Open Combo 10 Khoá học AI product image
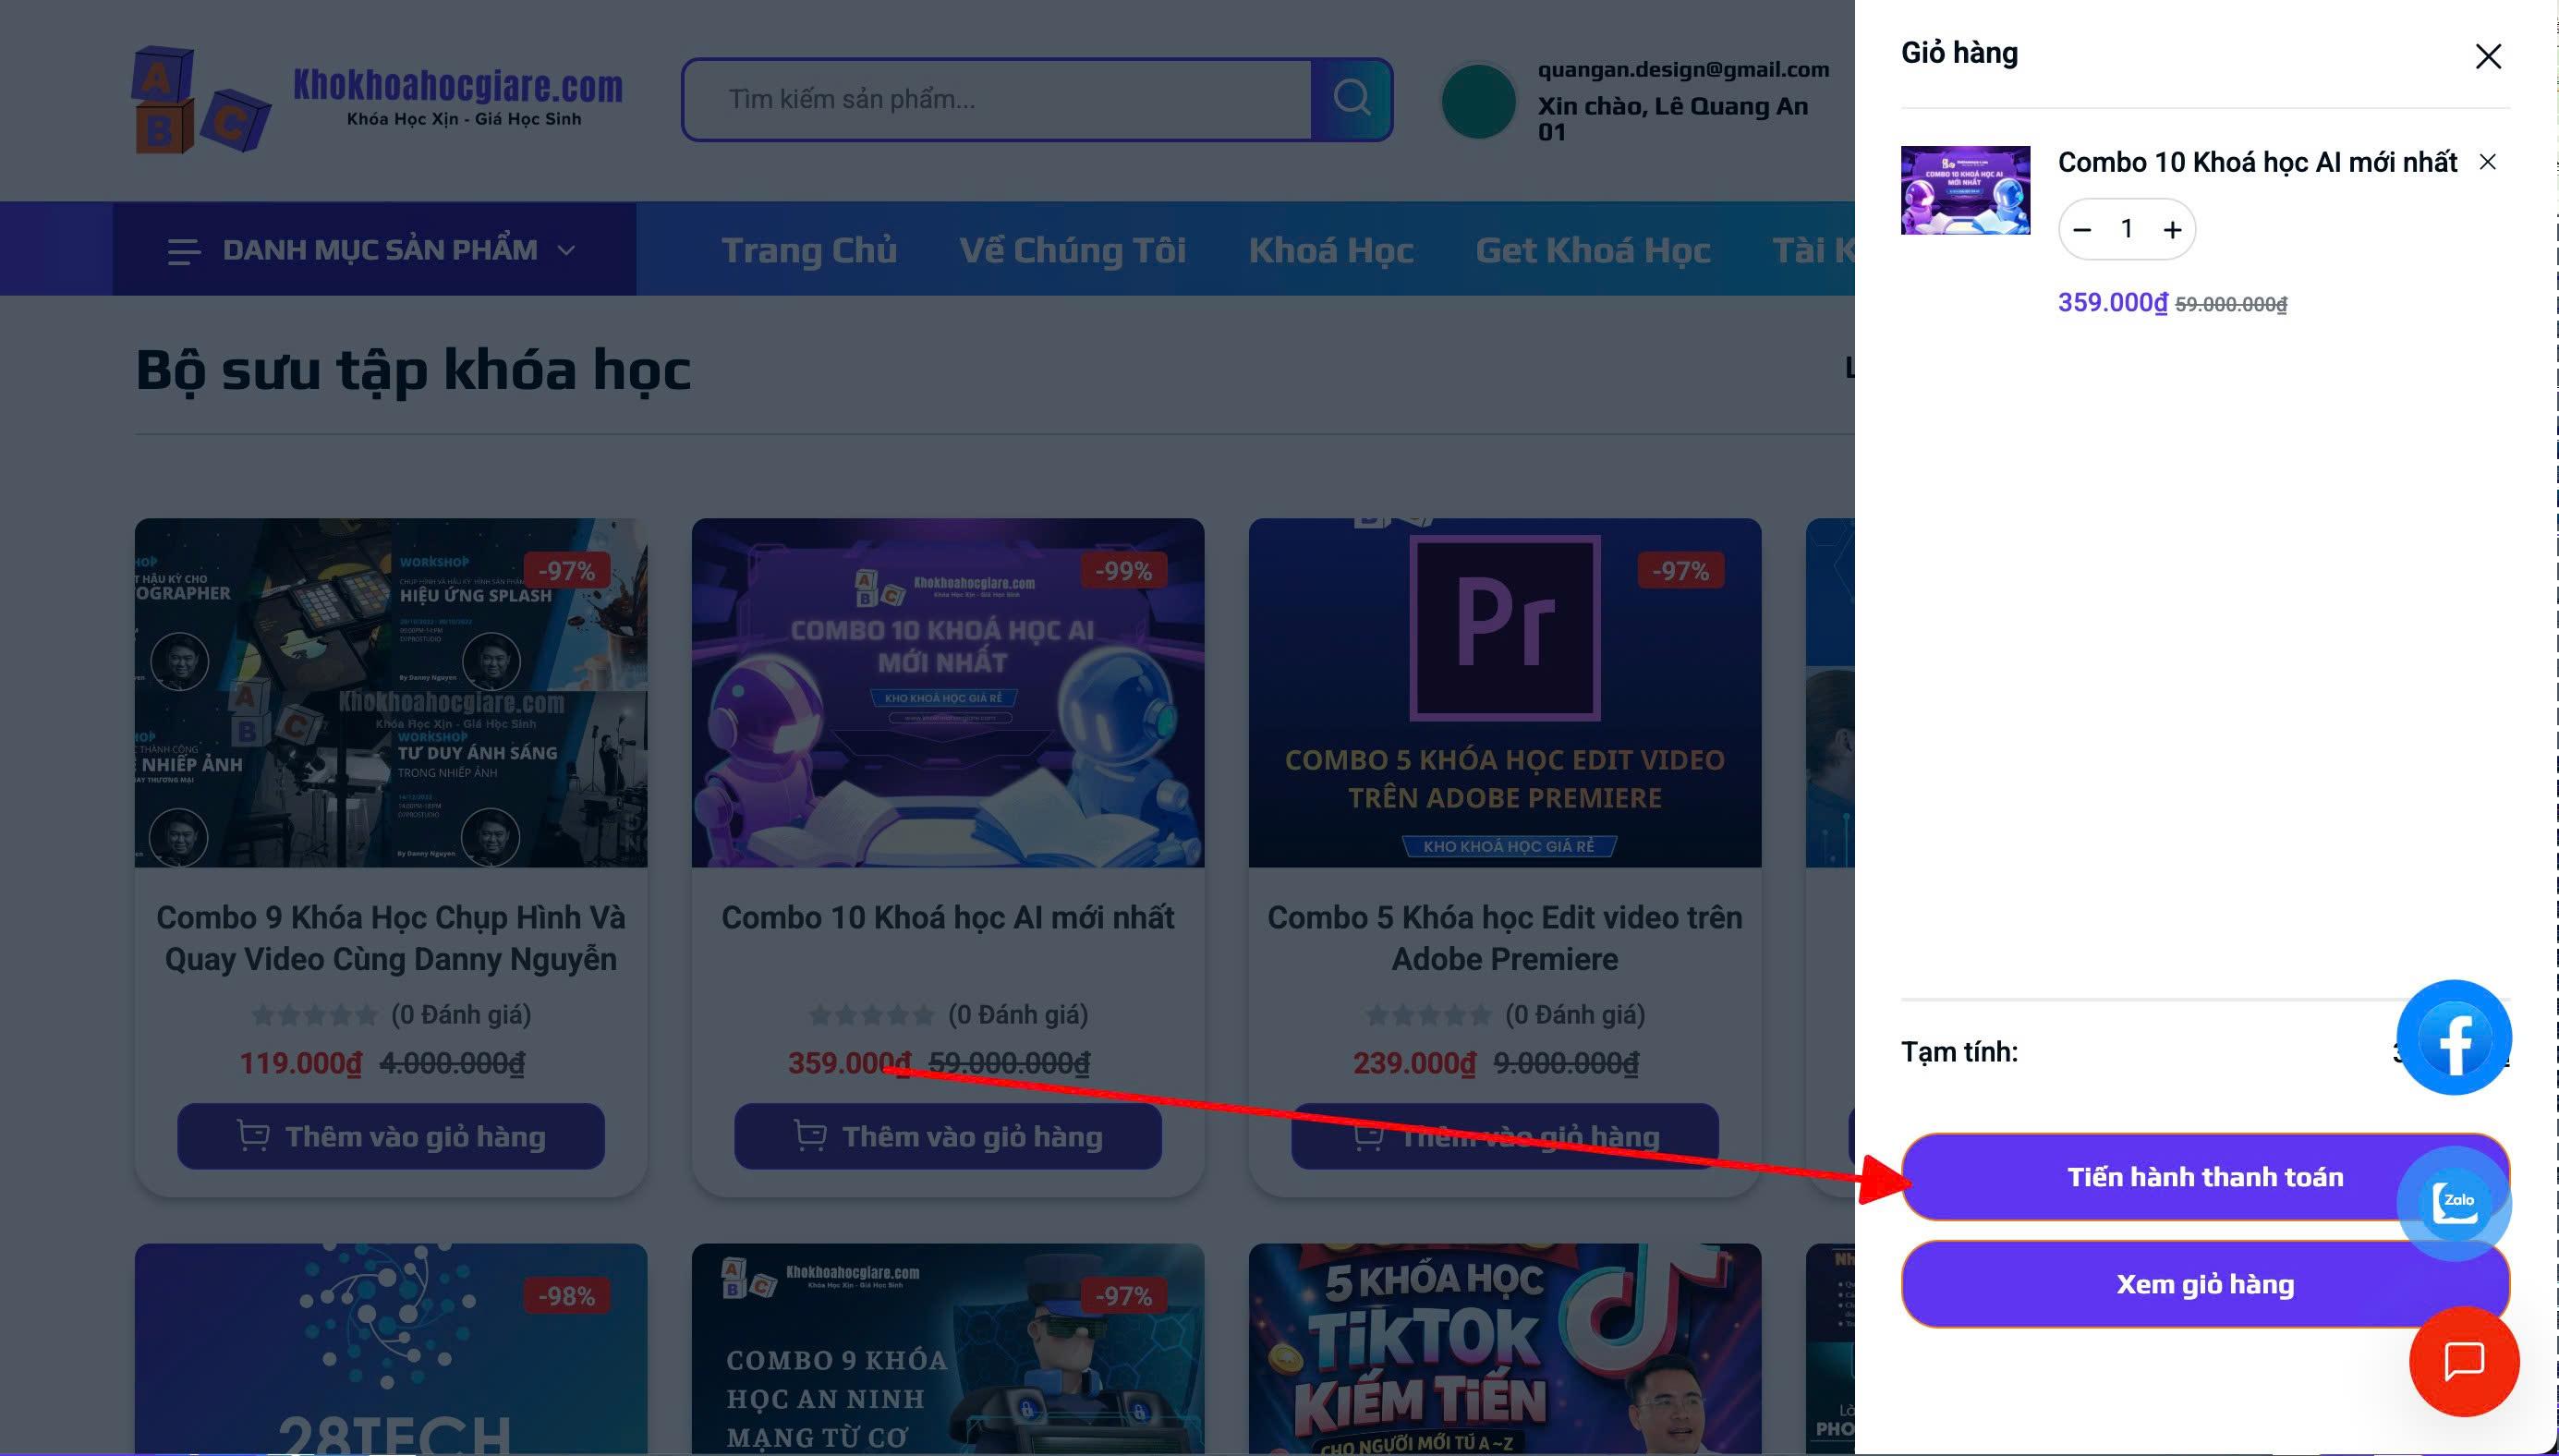2559x1456 pixels. coord(948,692)
